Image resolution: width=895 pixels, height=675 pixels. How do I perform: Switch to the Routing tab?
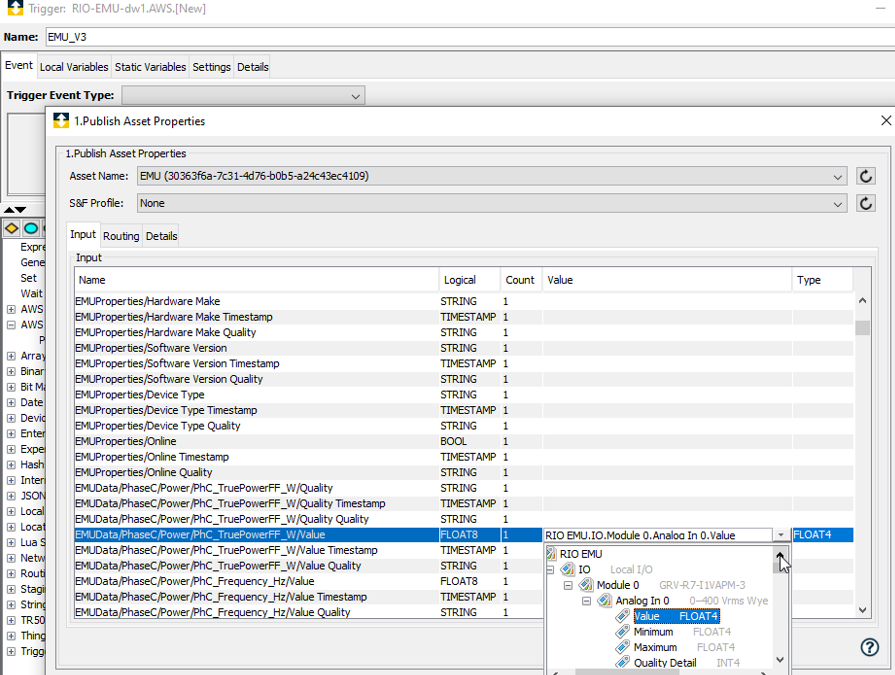(x=121, y=236)
